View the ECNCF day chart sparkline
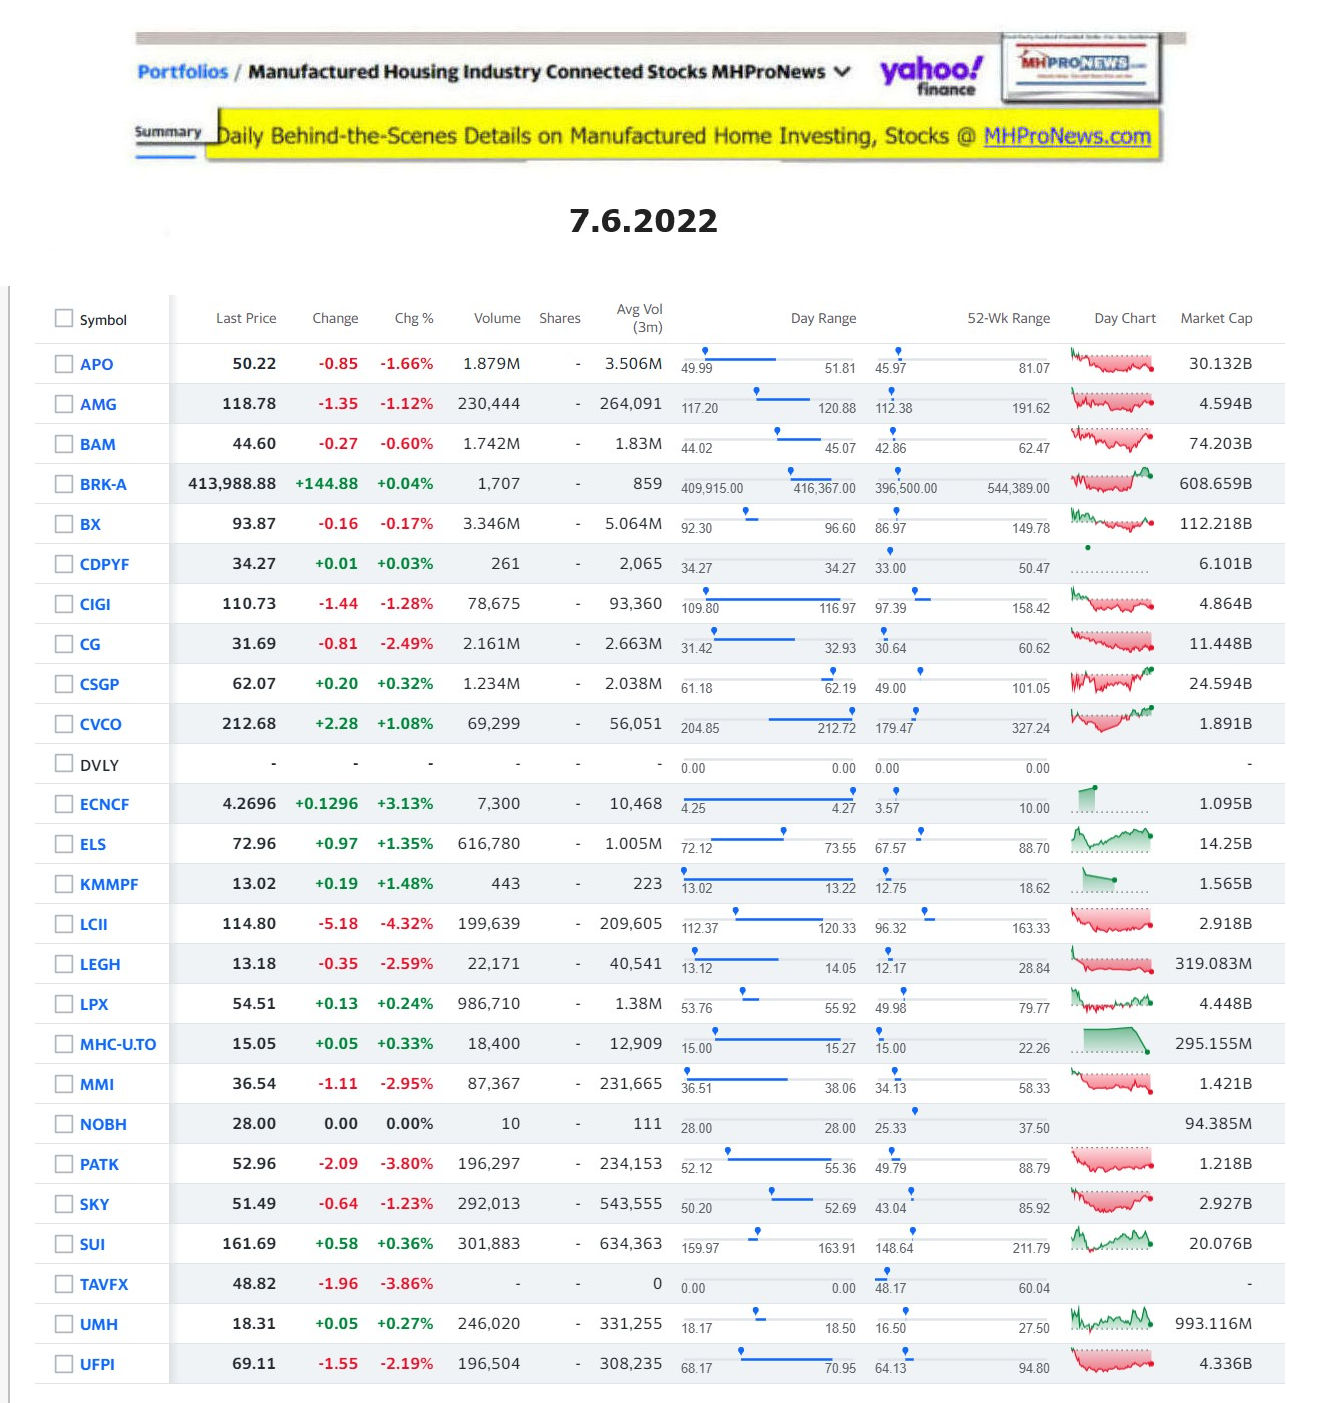Viewport: 1328px width, 1403px height. [1112, 799]
